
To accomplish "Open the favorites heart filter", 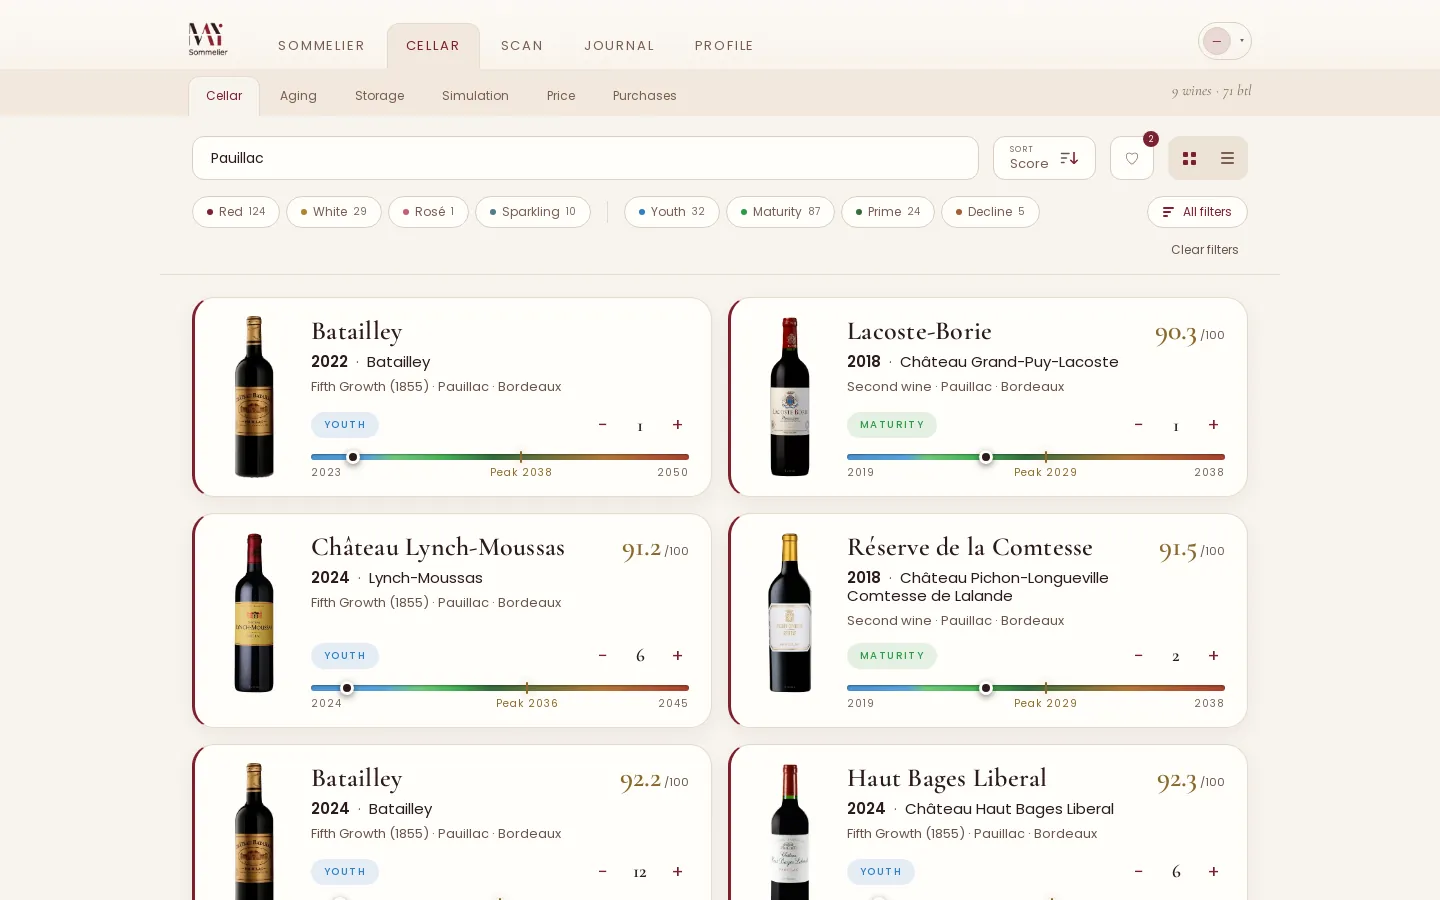I will 1132,158.
